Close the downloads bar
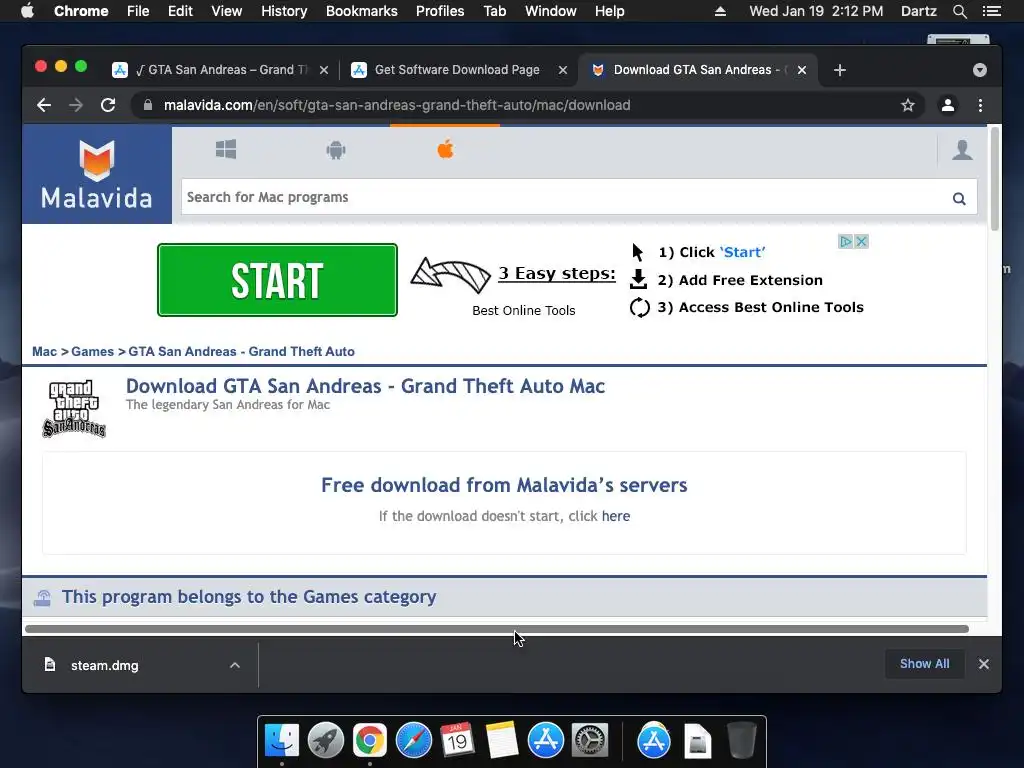The image size is (1024, 768). coord(984,664)
